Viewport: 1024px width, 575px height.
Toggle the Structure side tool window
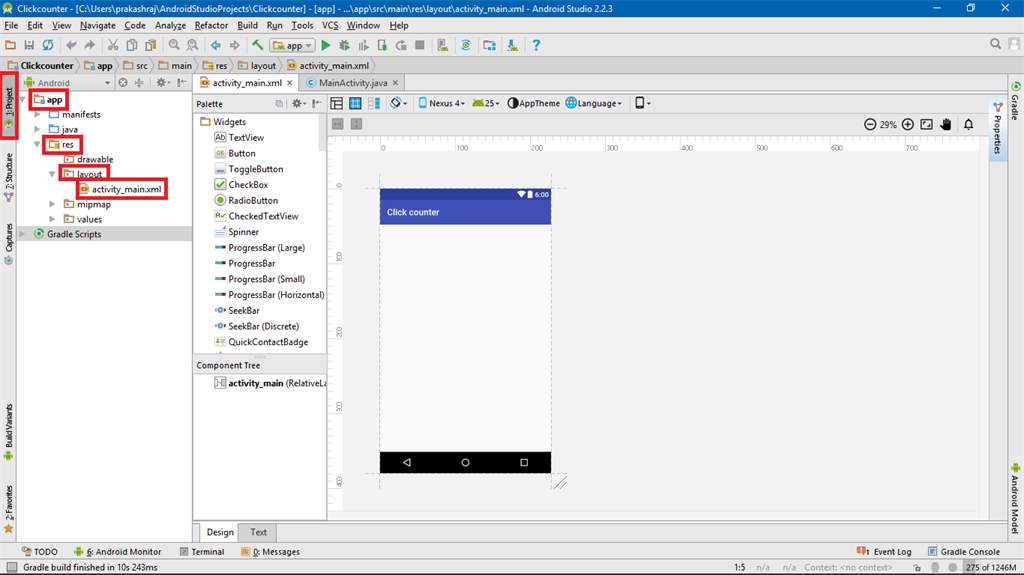coord(9,176)
